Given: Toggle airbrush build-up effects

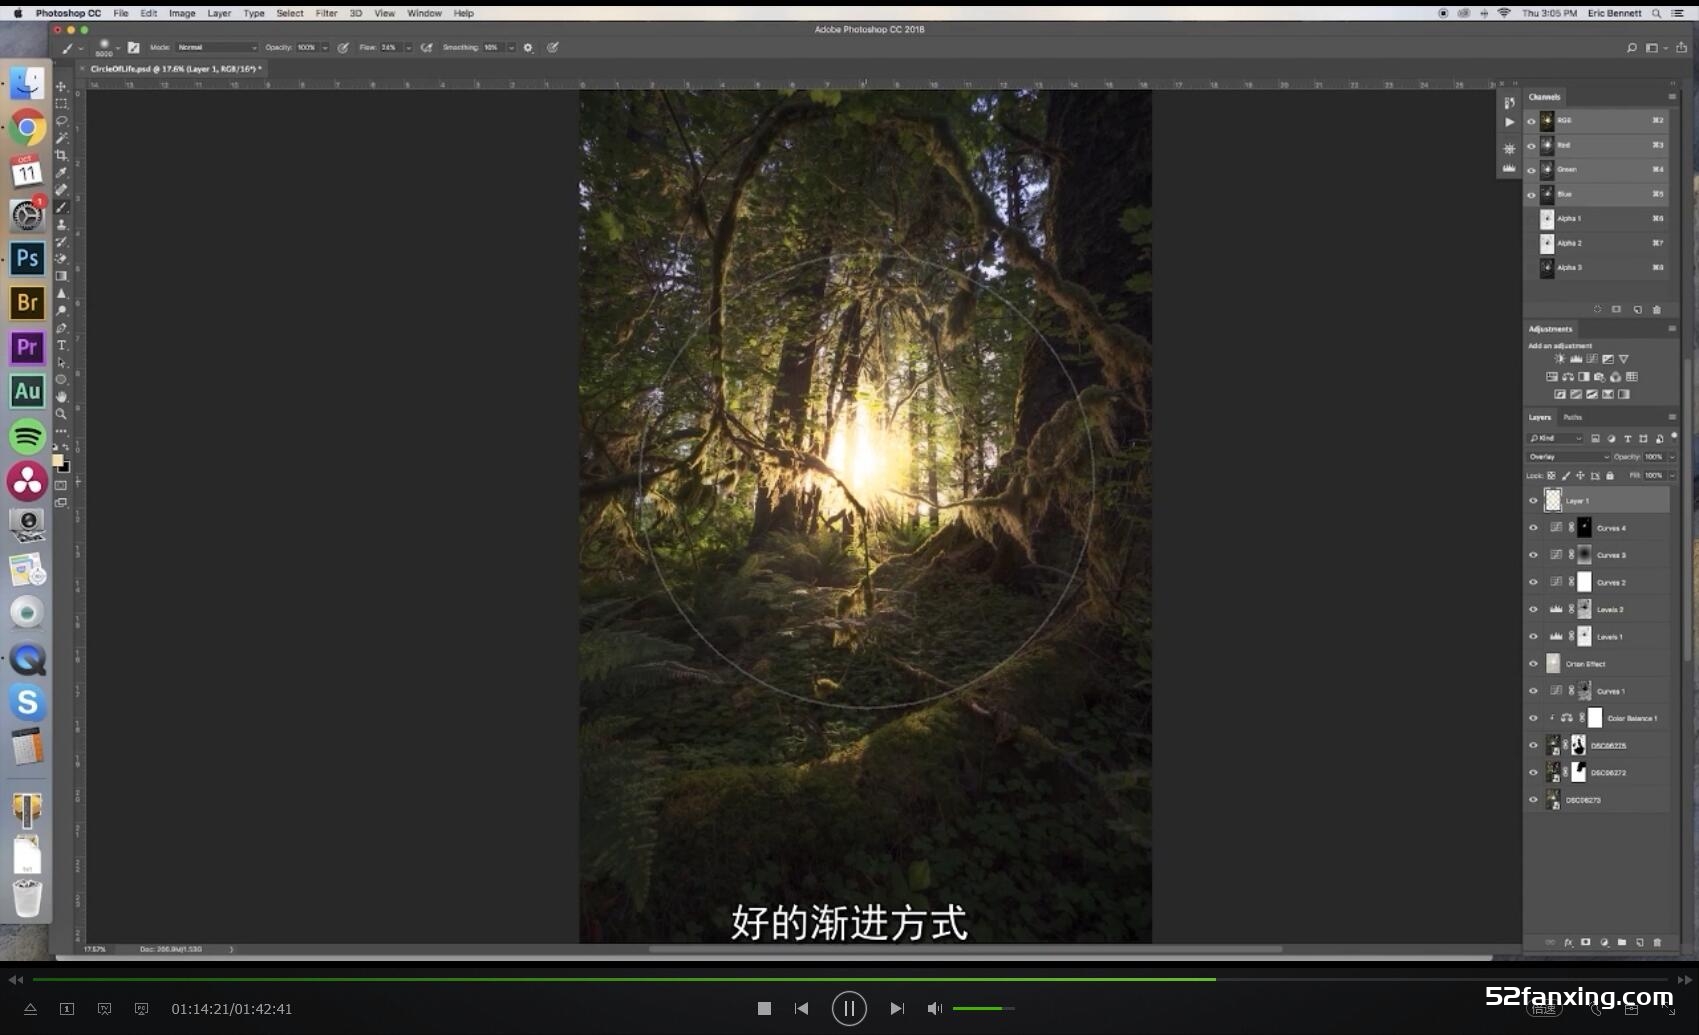Looking at the screenshot, I should [427, 47].
